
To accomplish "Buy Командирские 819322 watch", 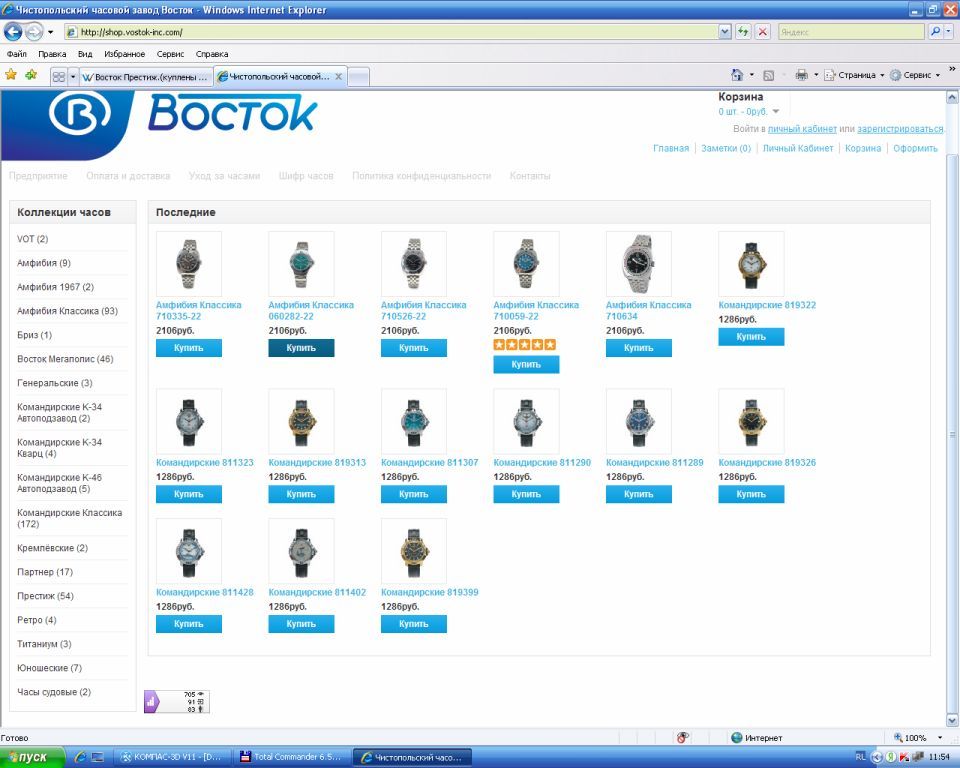I will 751,337.
